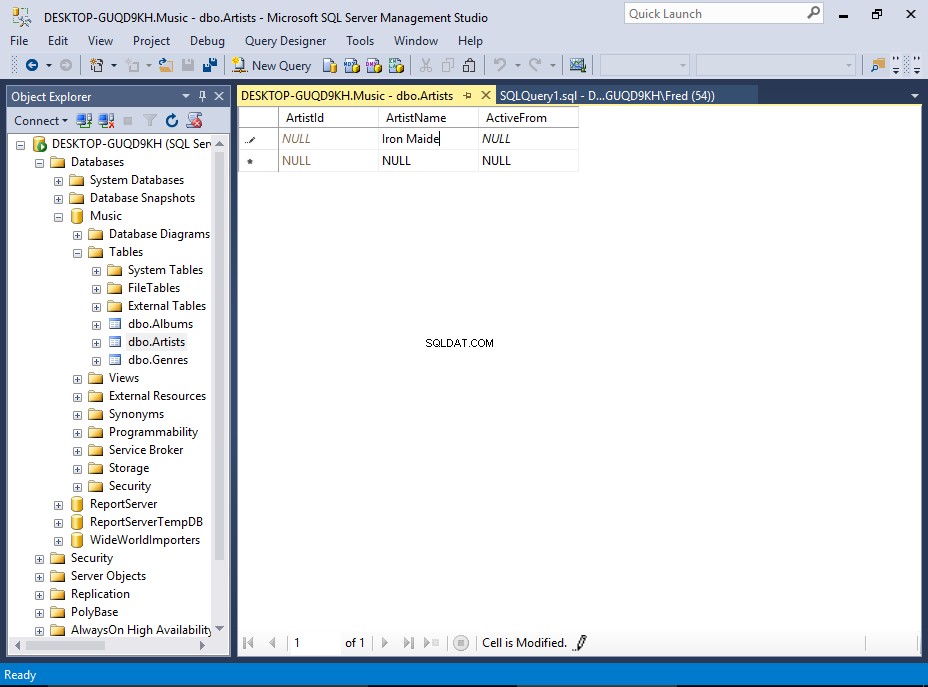Expand the dbo.Genres table node
928x687 pixels.
(96, 362)
